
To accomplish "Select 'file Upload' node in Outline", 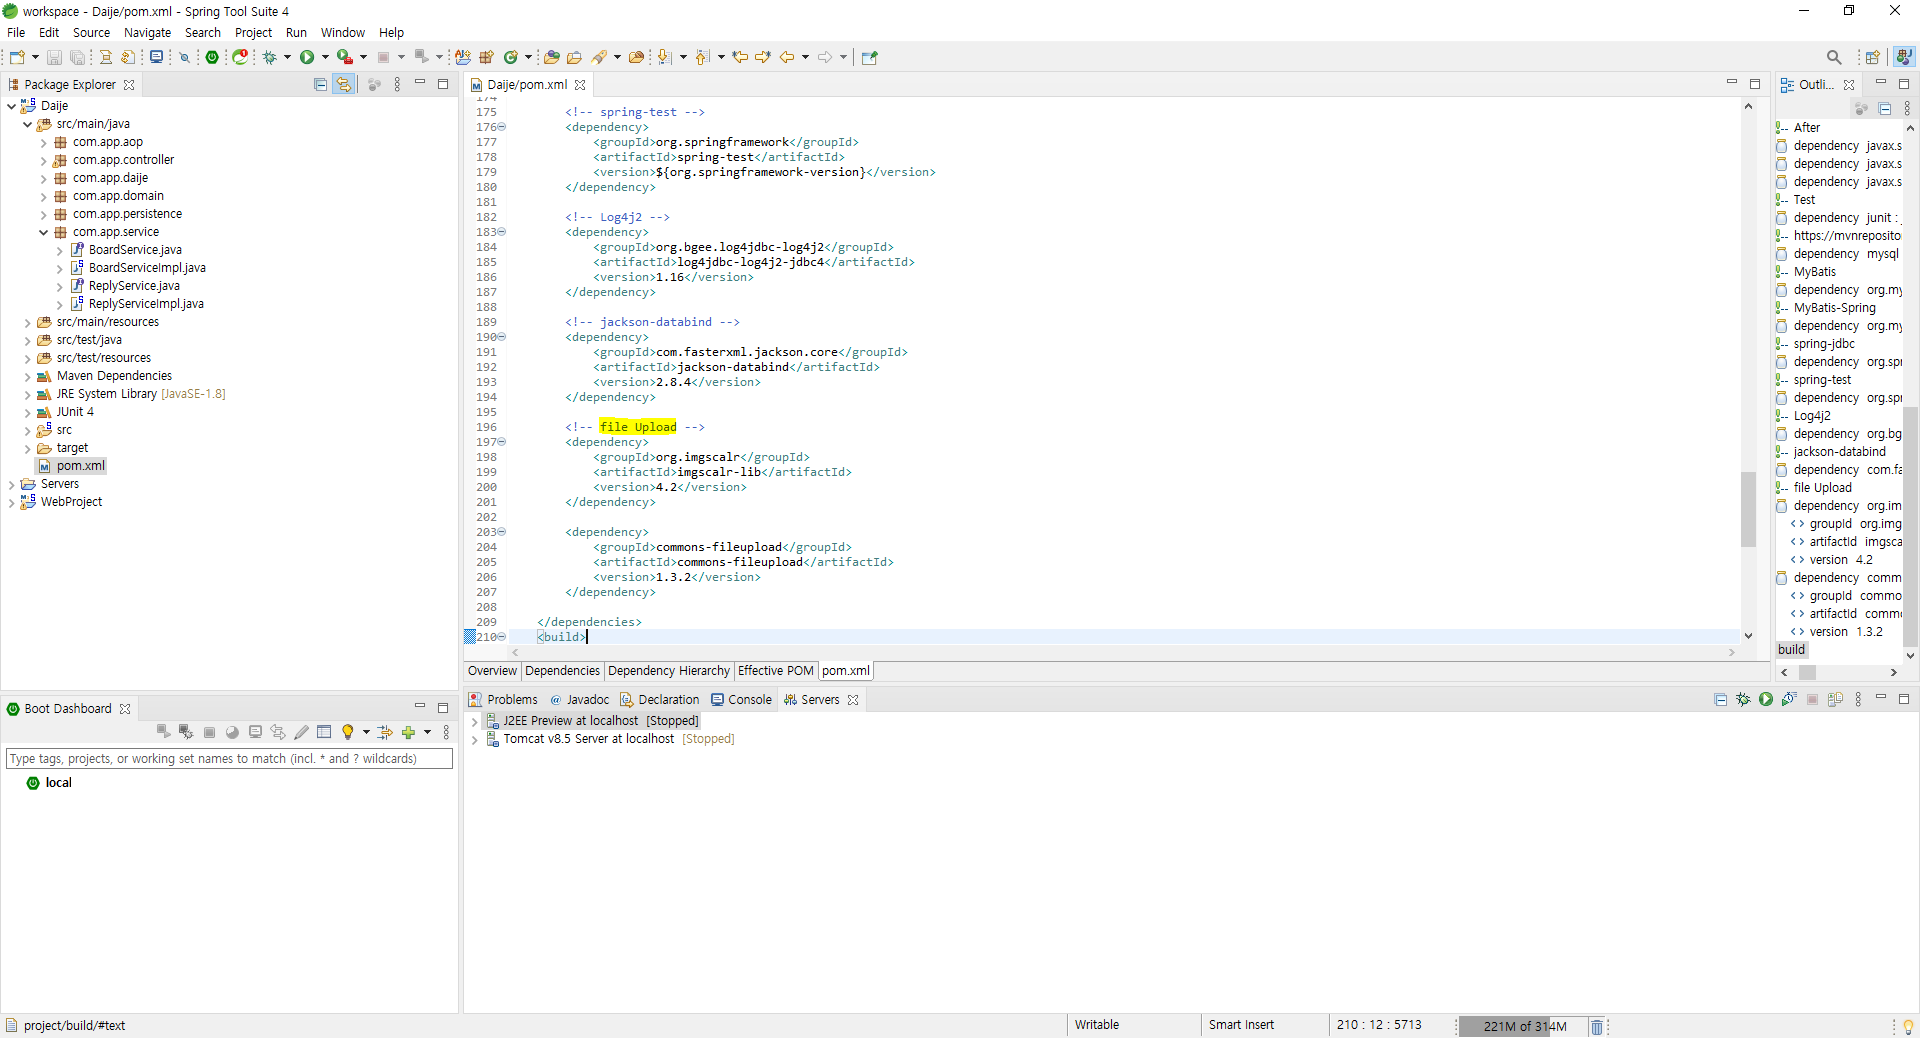I will coord(1822,488).
